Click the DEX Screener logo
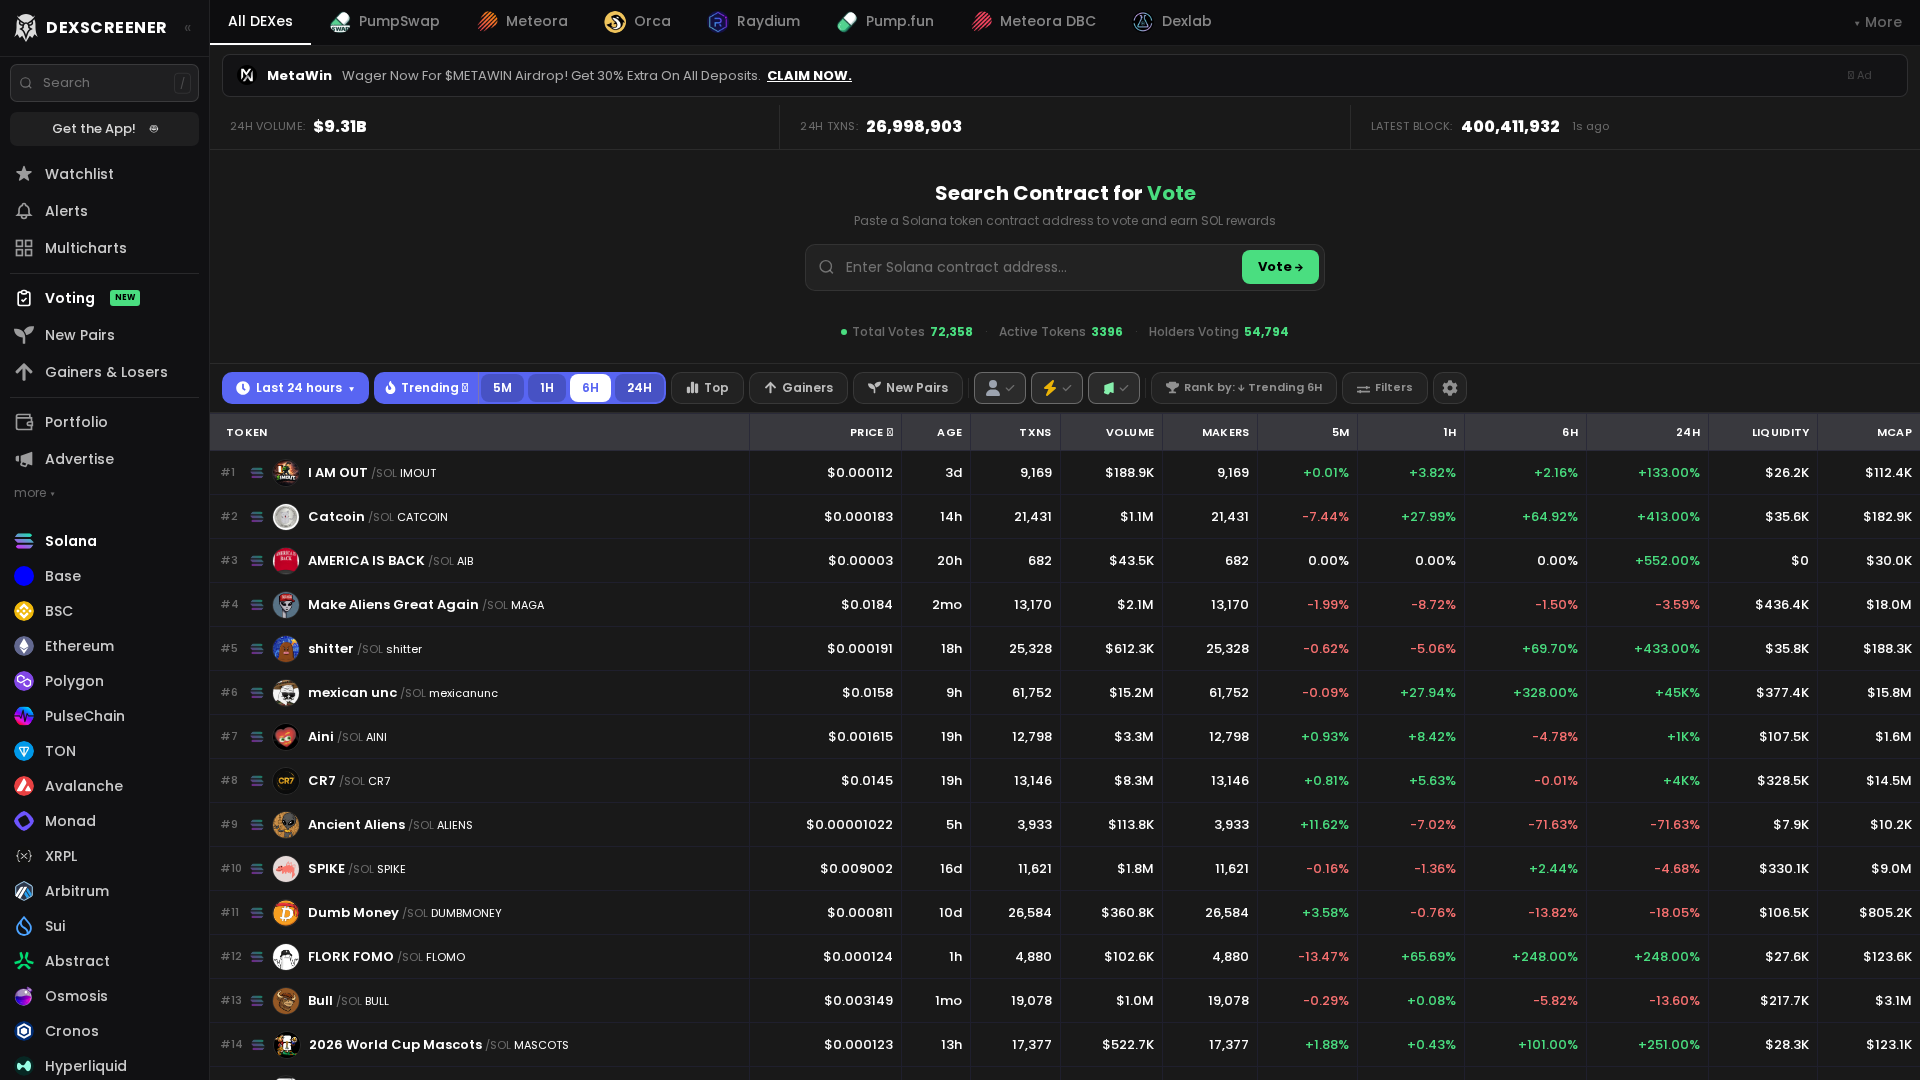Screen dimensions: 1920x1080 tap(91, 27)
